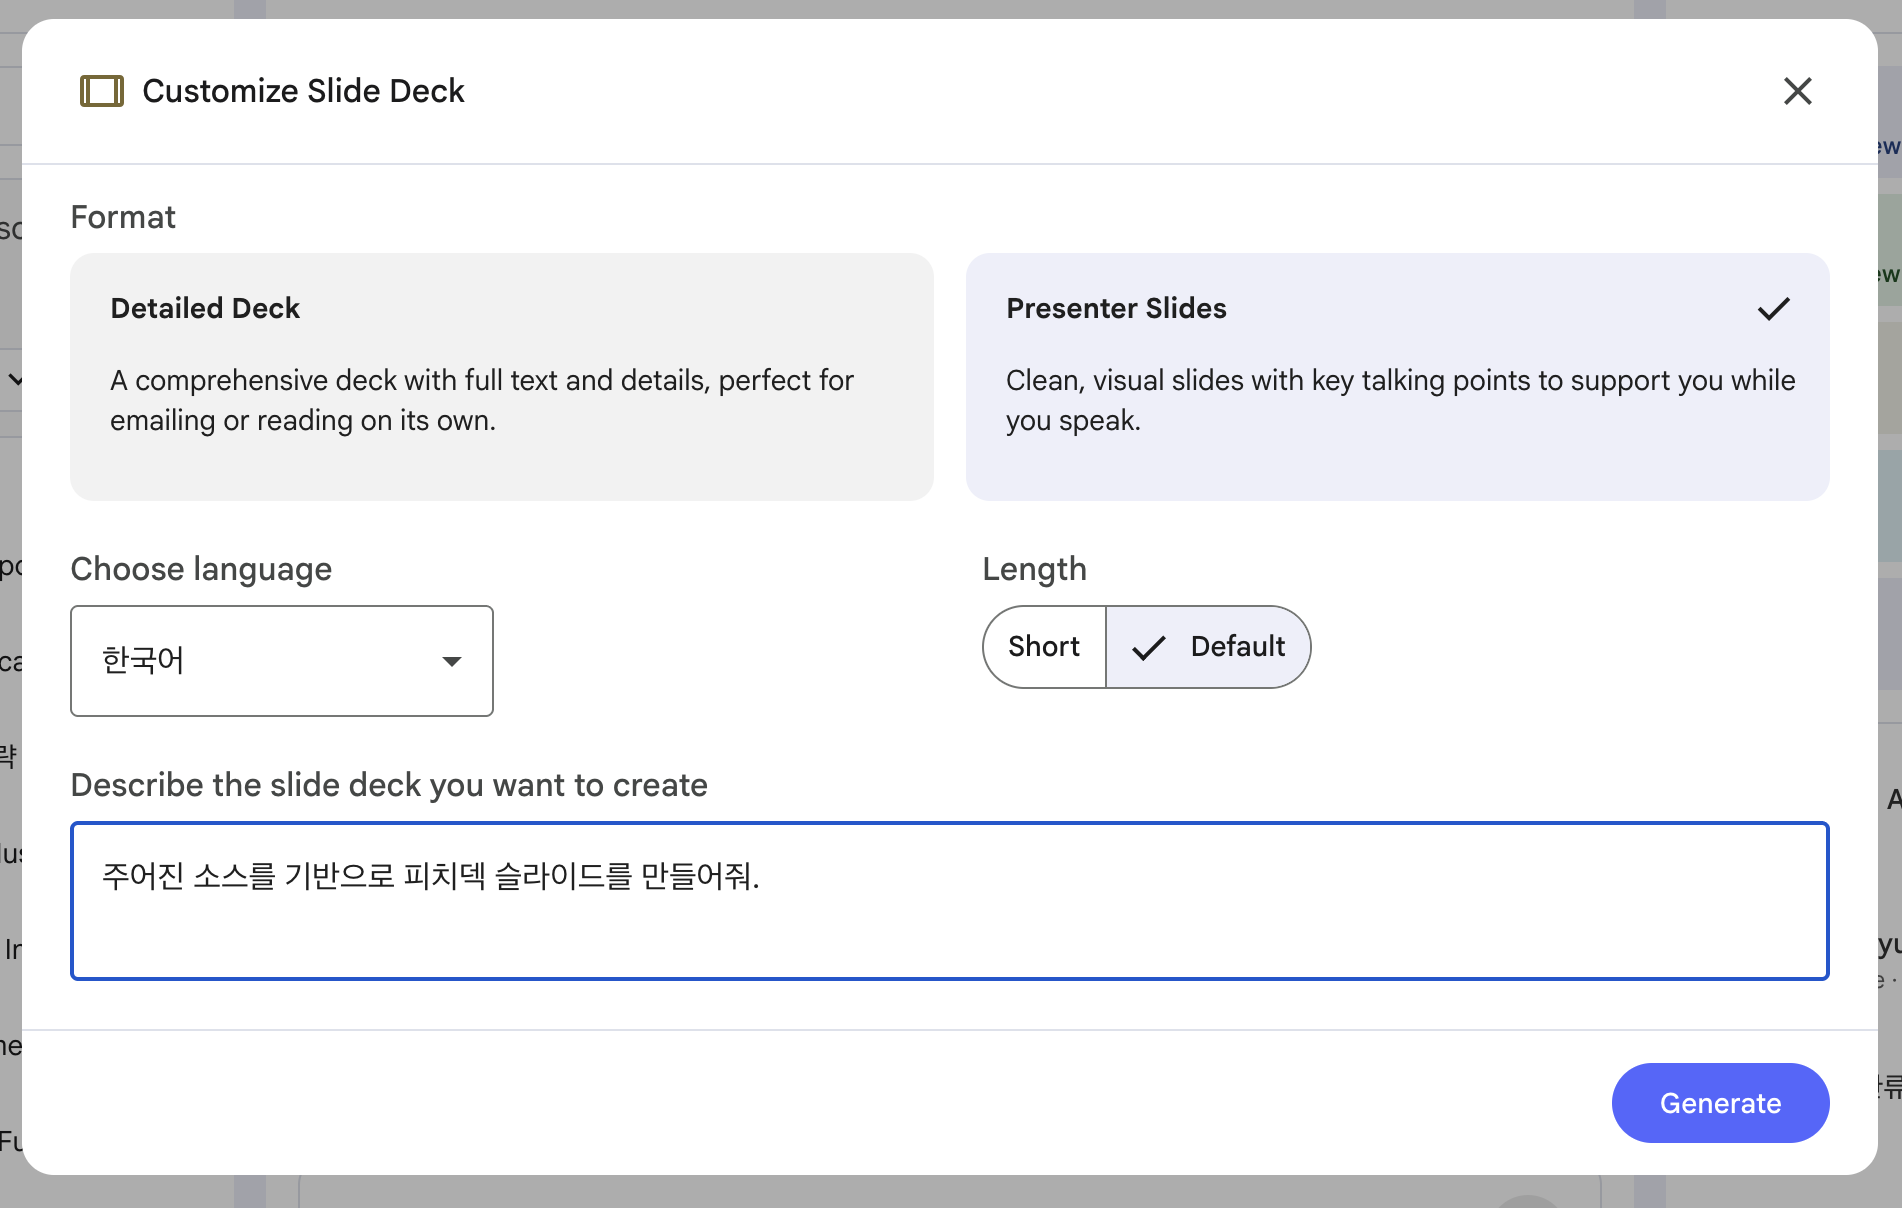This screenshot has height=1208, width=1902.
Task: Click the Detailed Deck description text
Action: pyautogui.click(x=481, y=400)
